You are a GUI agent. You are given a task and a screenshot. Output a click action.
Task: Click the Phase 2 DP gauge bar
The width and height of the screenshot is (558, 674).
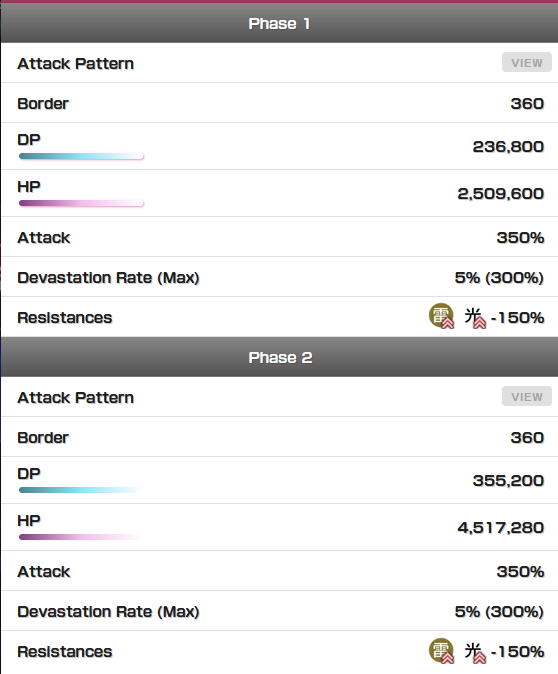click(x=81, y=490)
